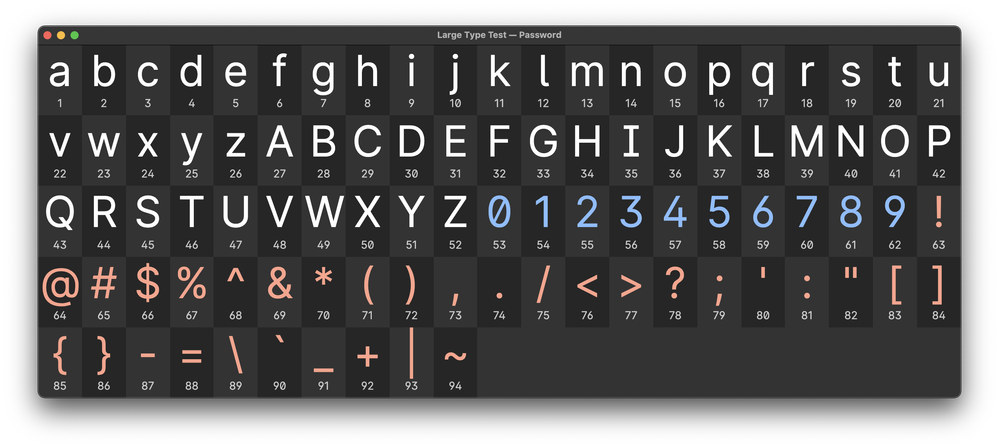This screenshot has width=999, height=448.
Task: Click the opening curly brace { cell
Action: point(60,358)
